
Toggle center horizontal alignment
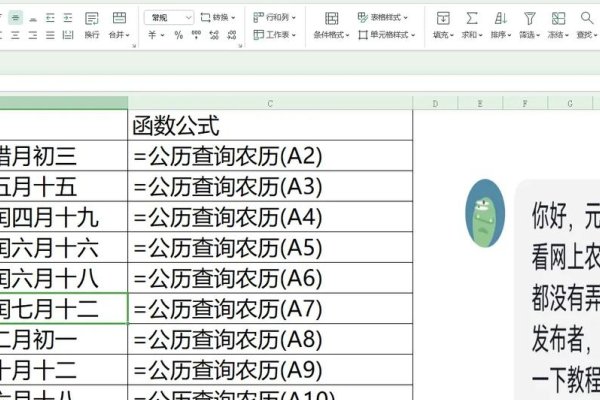coord(15,35)
